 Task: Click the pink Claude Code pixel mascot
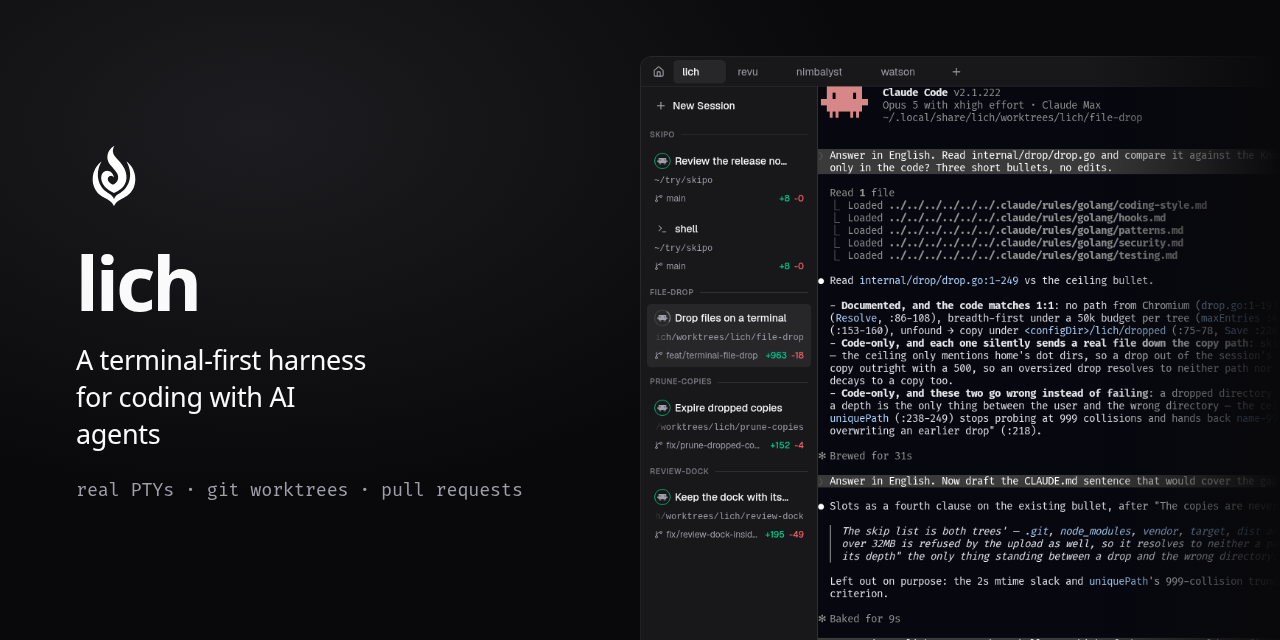pos(844,100)
